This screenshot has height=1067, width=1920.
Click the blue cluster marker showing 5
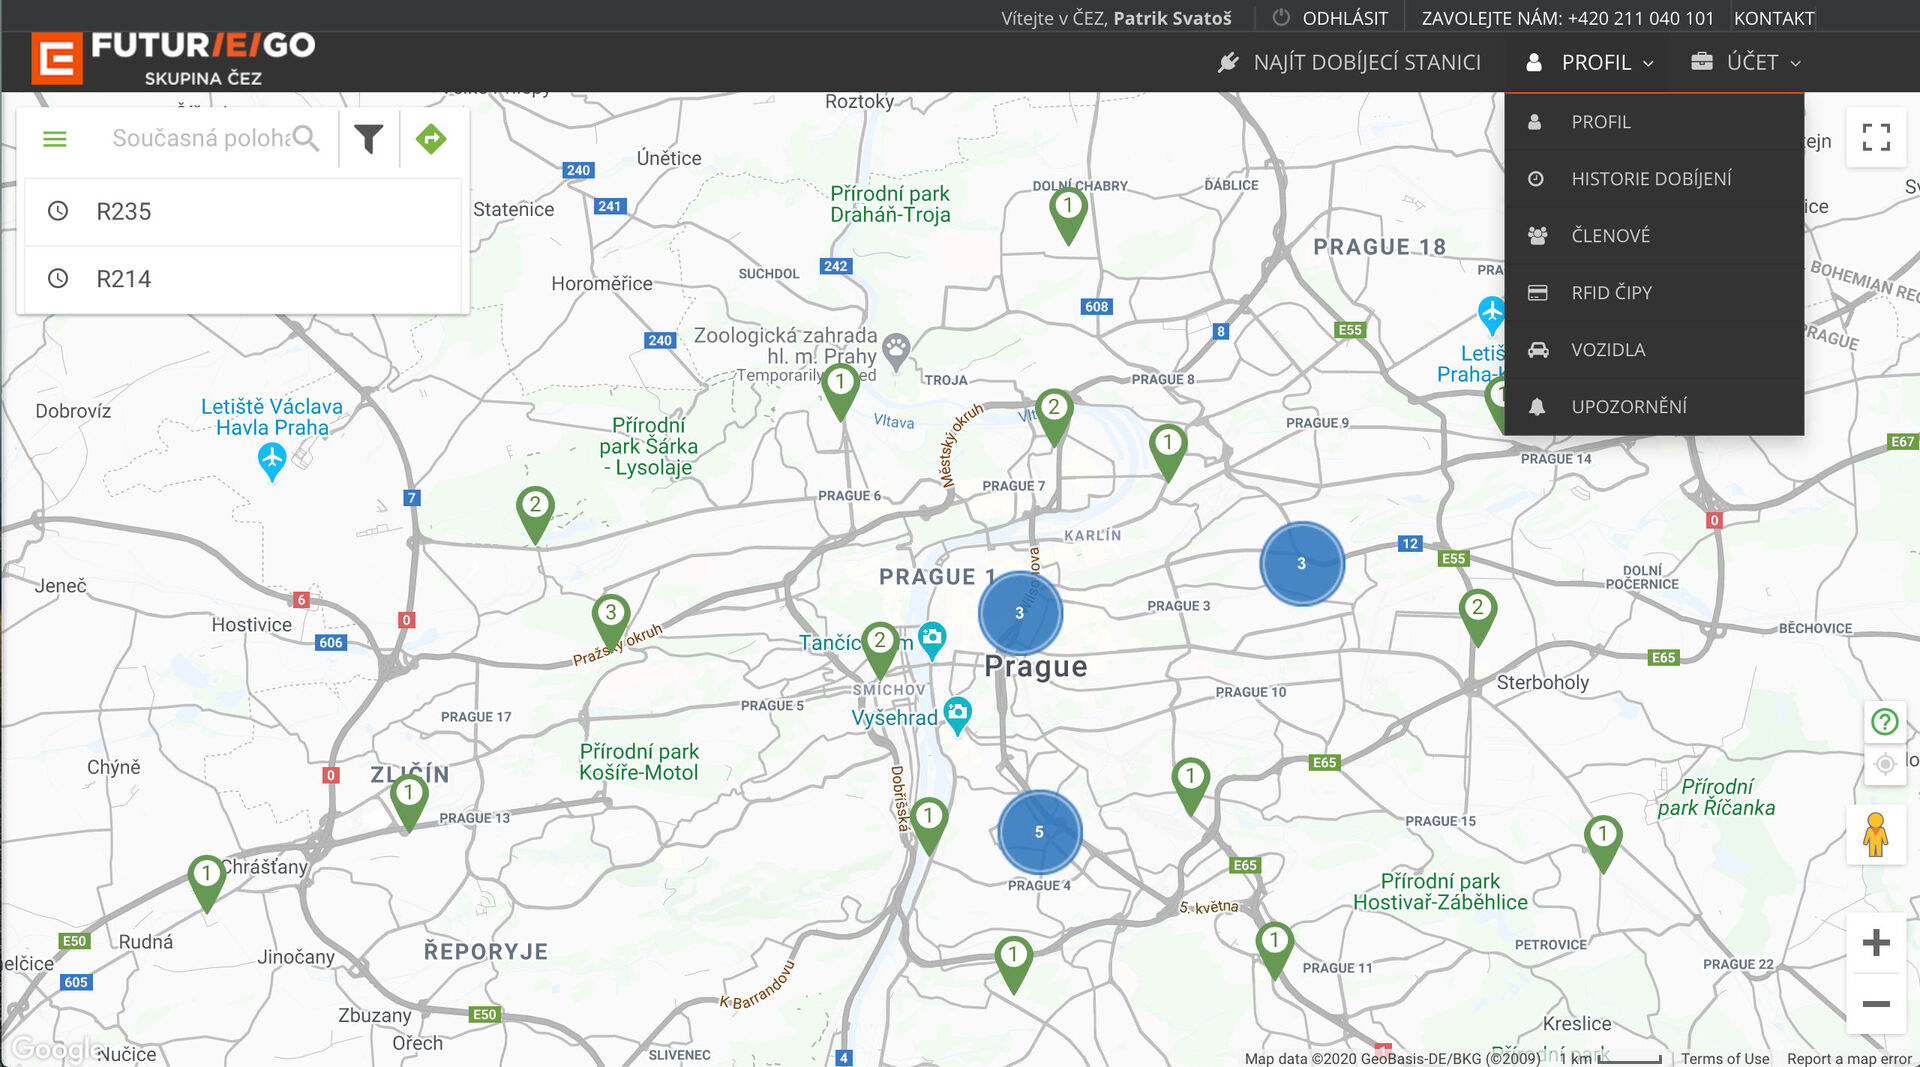click(x=1039, y=832)
